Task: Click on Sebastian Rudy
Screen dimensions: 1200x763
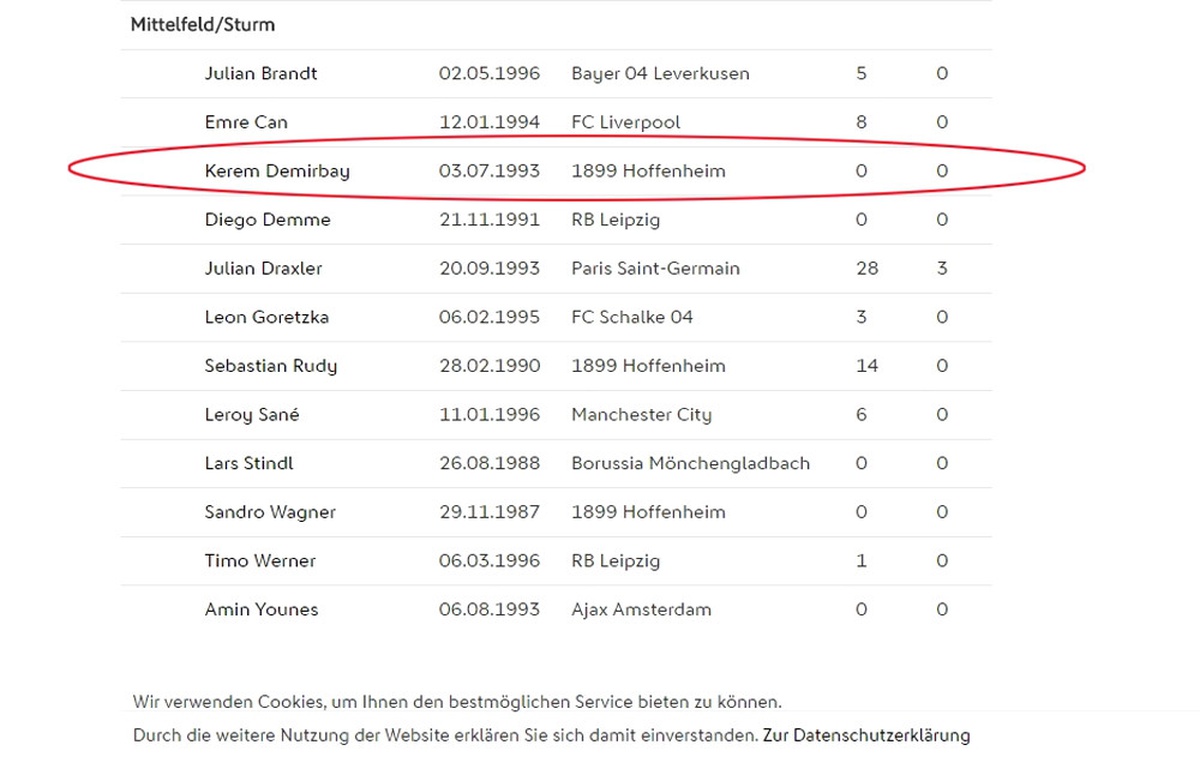Action: (x=270, y=367)
